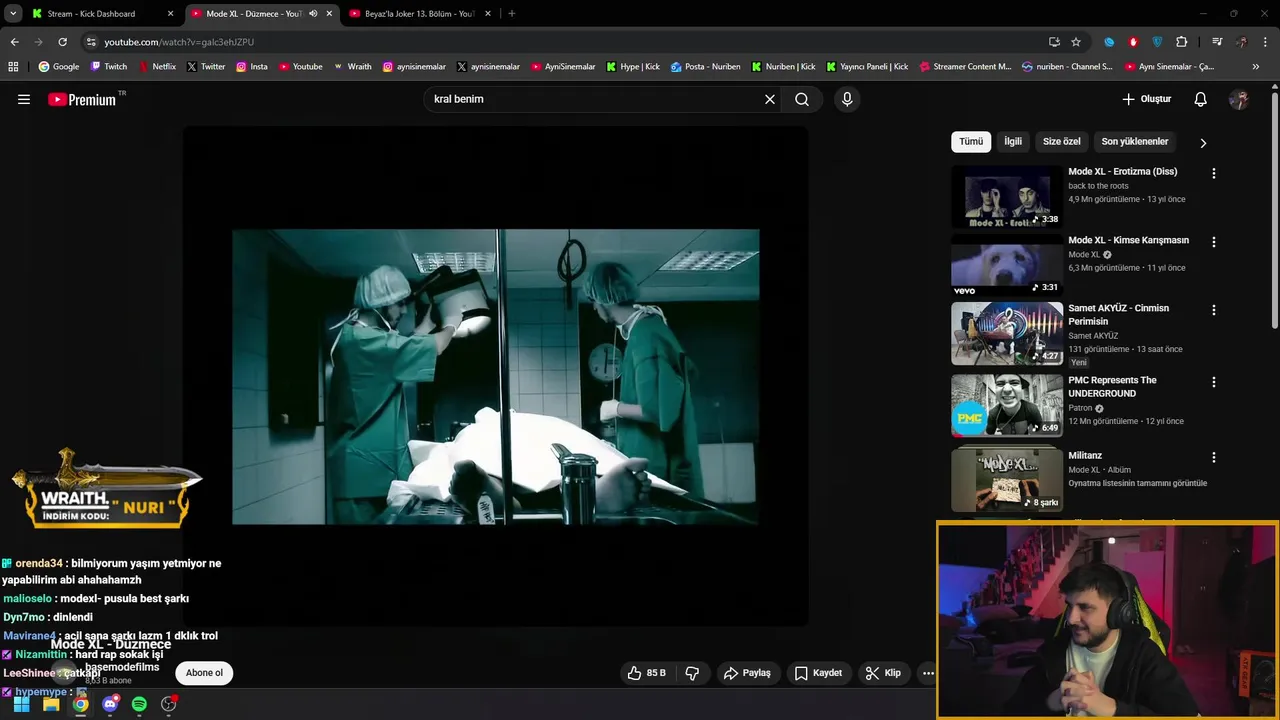Open the Twitch bookmark
The height and width of the screenshot is (720, 1280).
point(109,67)
